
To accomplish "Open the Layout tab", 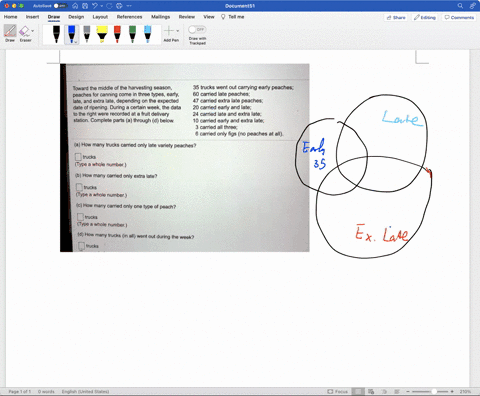I will (x=100, y=17).
